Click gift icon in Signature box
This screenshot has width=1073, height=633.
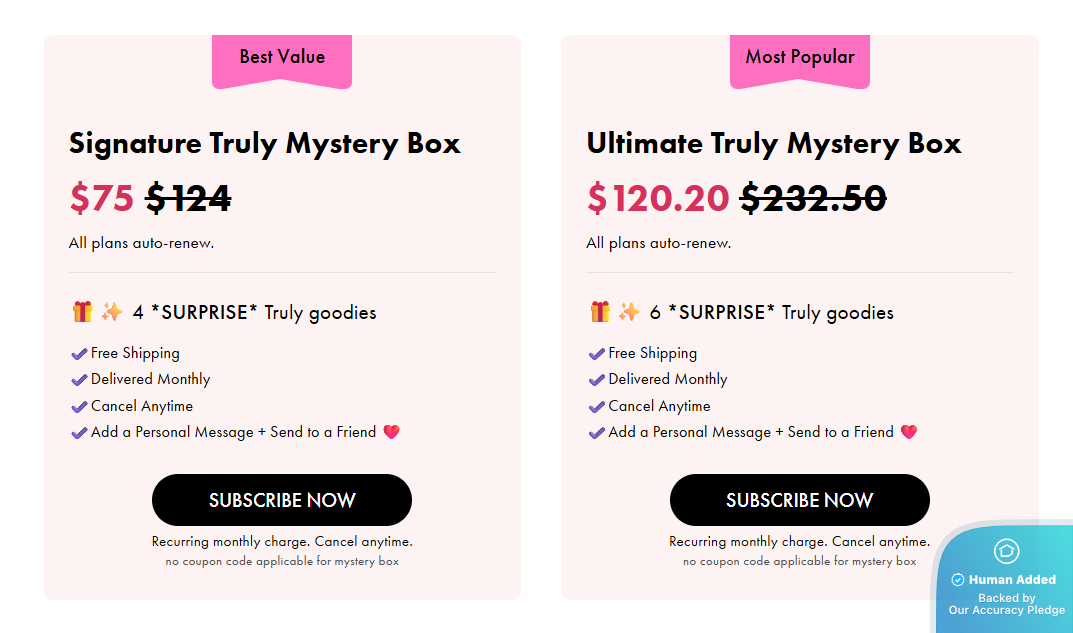click(82, 312)
